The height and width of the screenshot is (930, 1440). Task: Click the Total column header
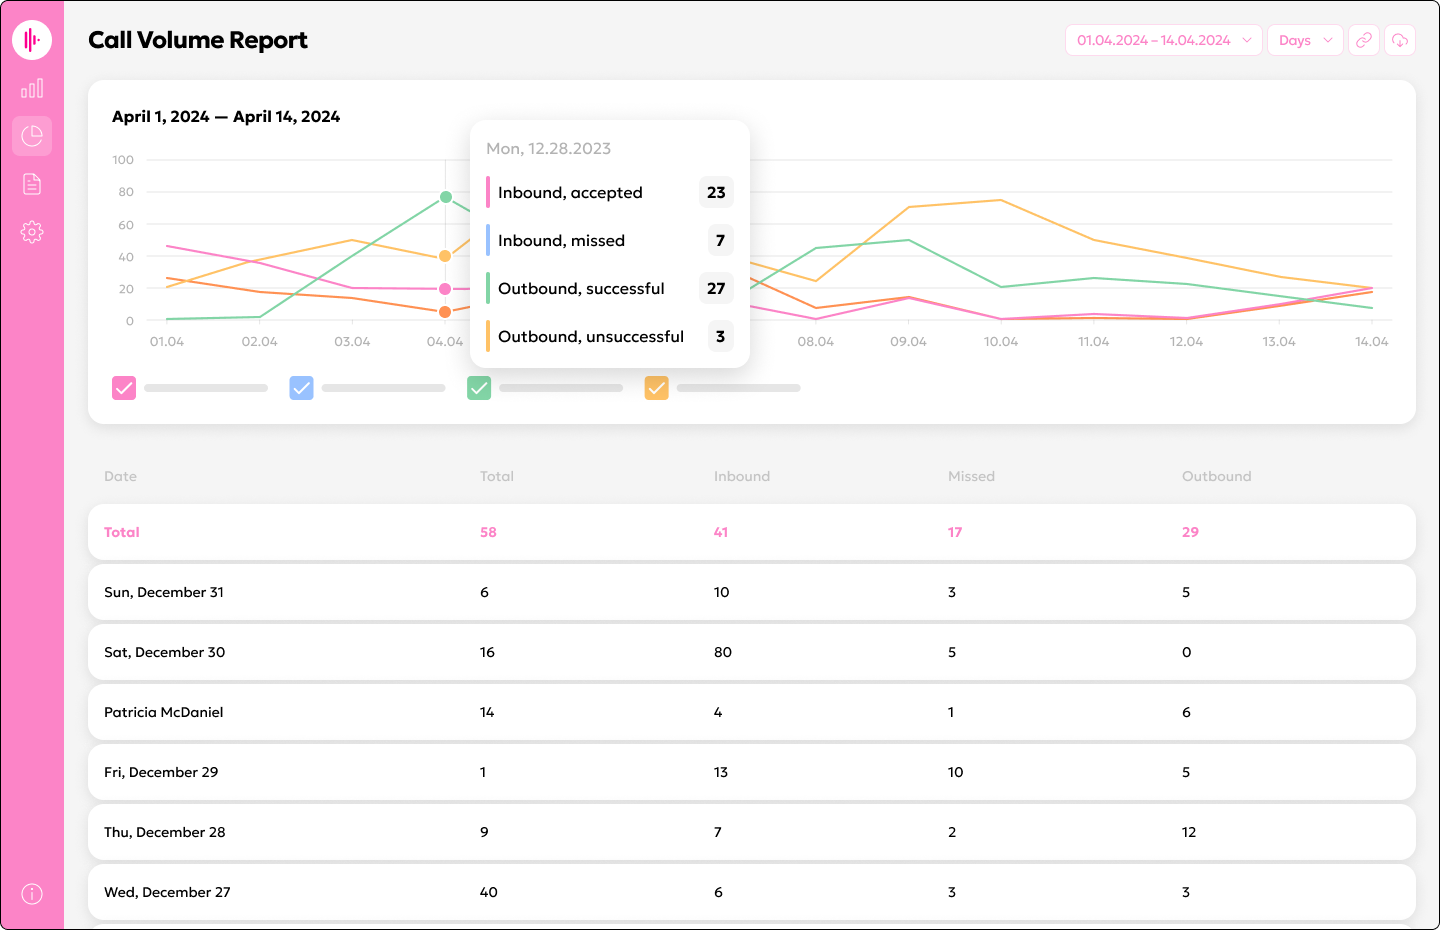click(497, 476)
